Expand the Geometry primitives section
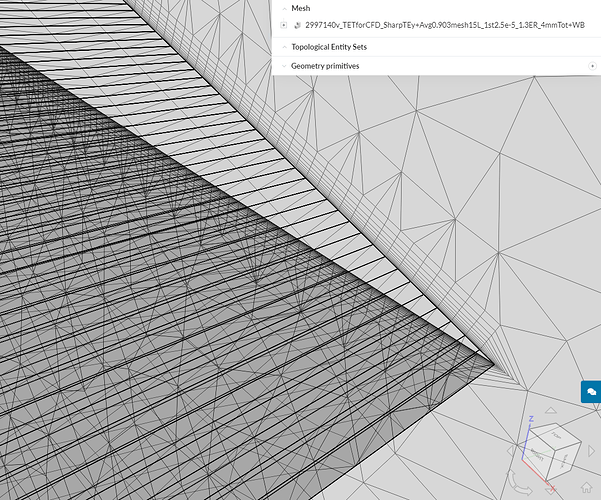601x500 pixels. pos(284,66)
